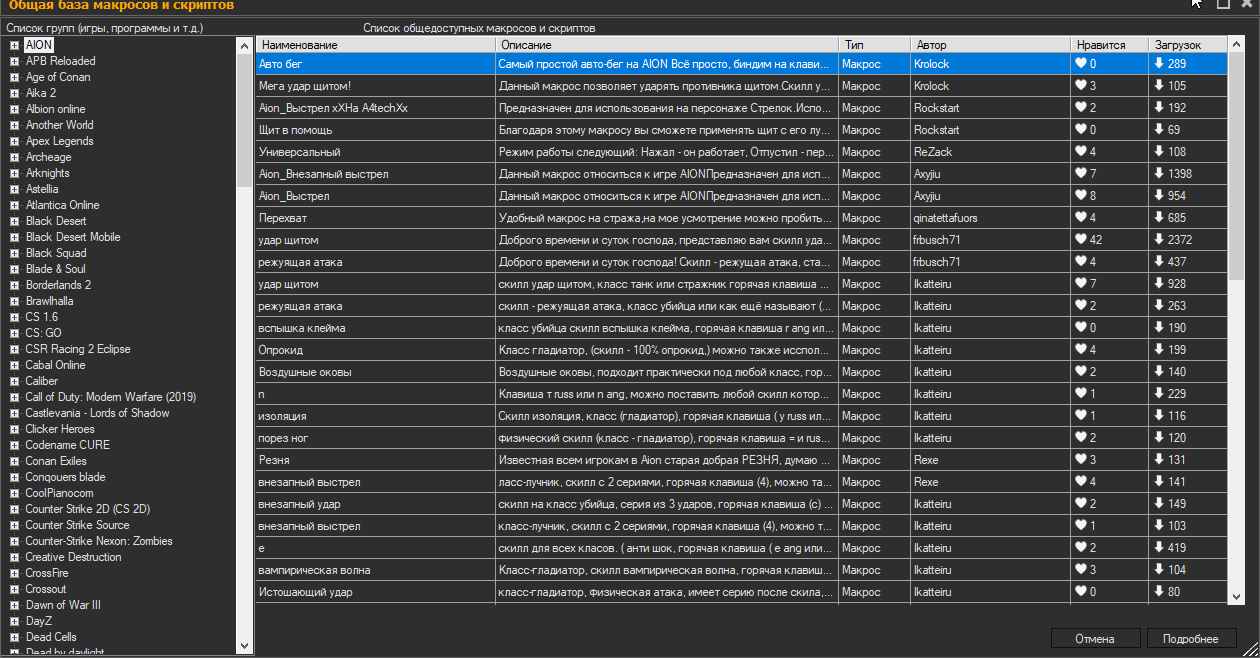
Task: Click download arrow showing 2372 downloads
Action: (x=1158, y=240)
